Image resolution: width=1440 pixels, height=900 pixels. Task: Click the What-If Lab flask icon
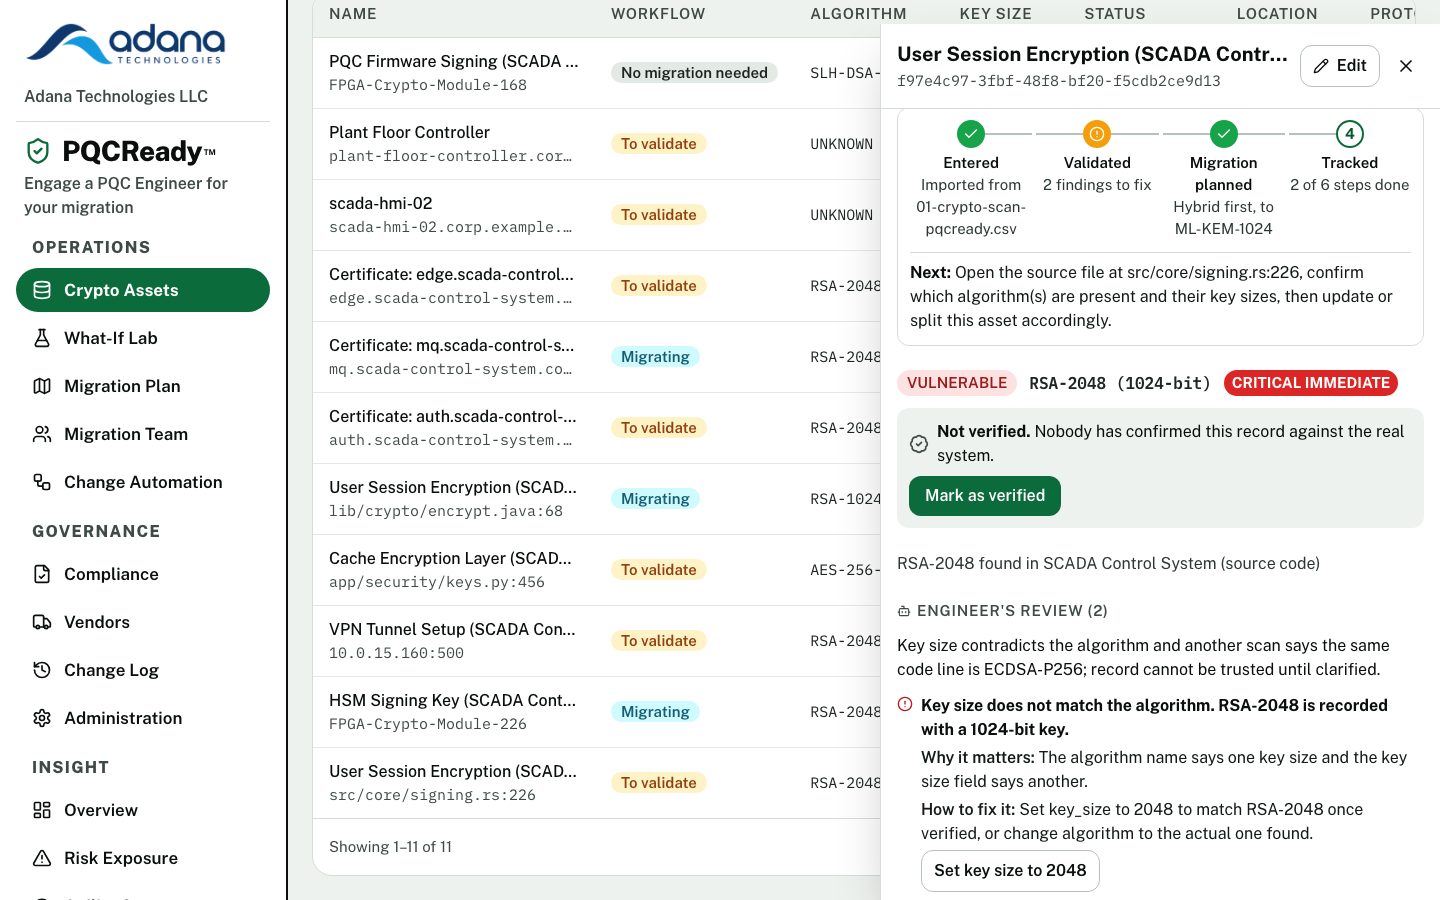pyautogui.click(x=42, y=338)
